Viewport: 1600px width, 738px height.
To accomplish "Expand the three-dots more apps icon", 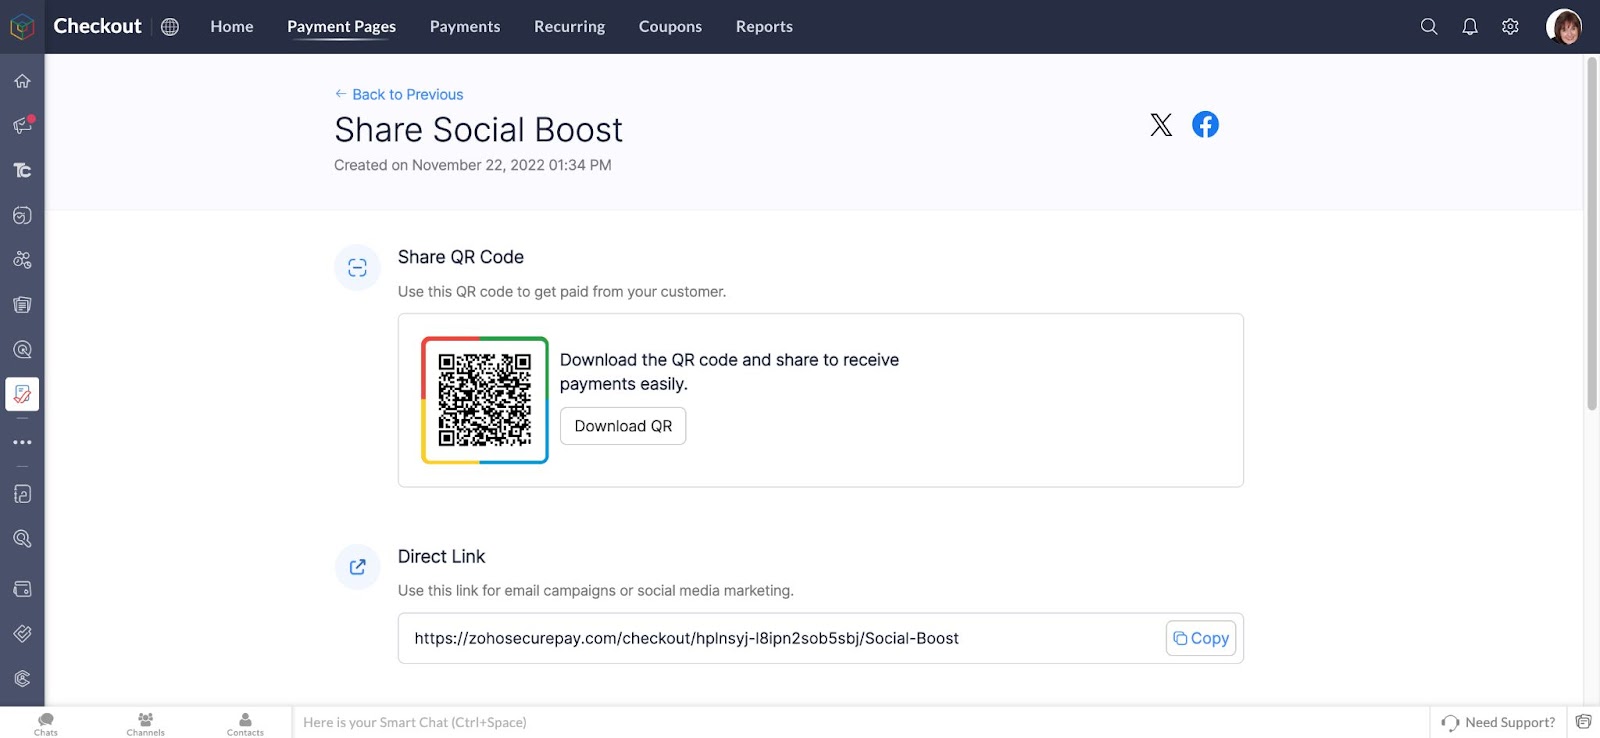I will [22, 442].
